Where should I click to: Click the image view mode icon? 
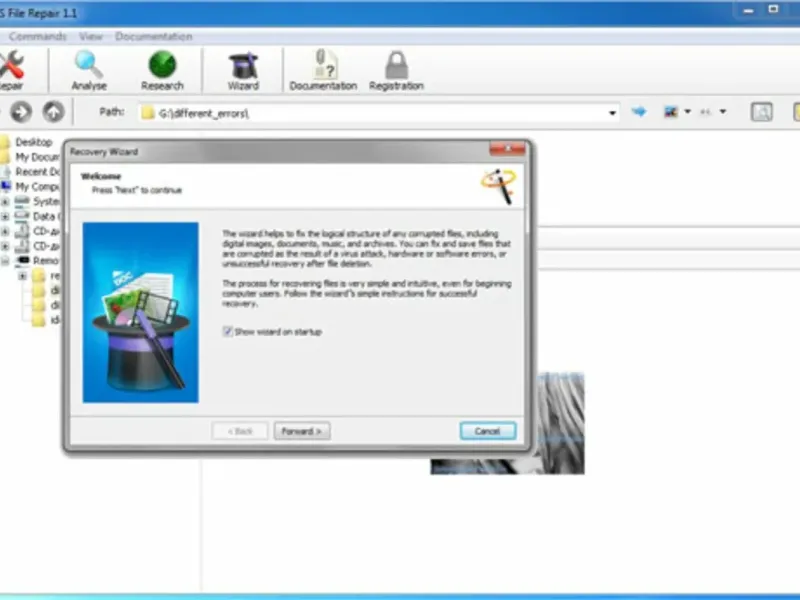[670, 111]
